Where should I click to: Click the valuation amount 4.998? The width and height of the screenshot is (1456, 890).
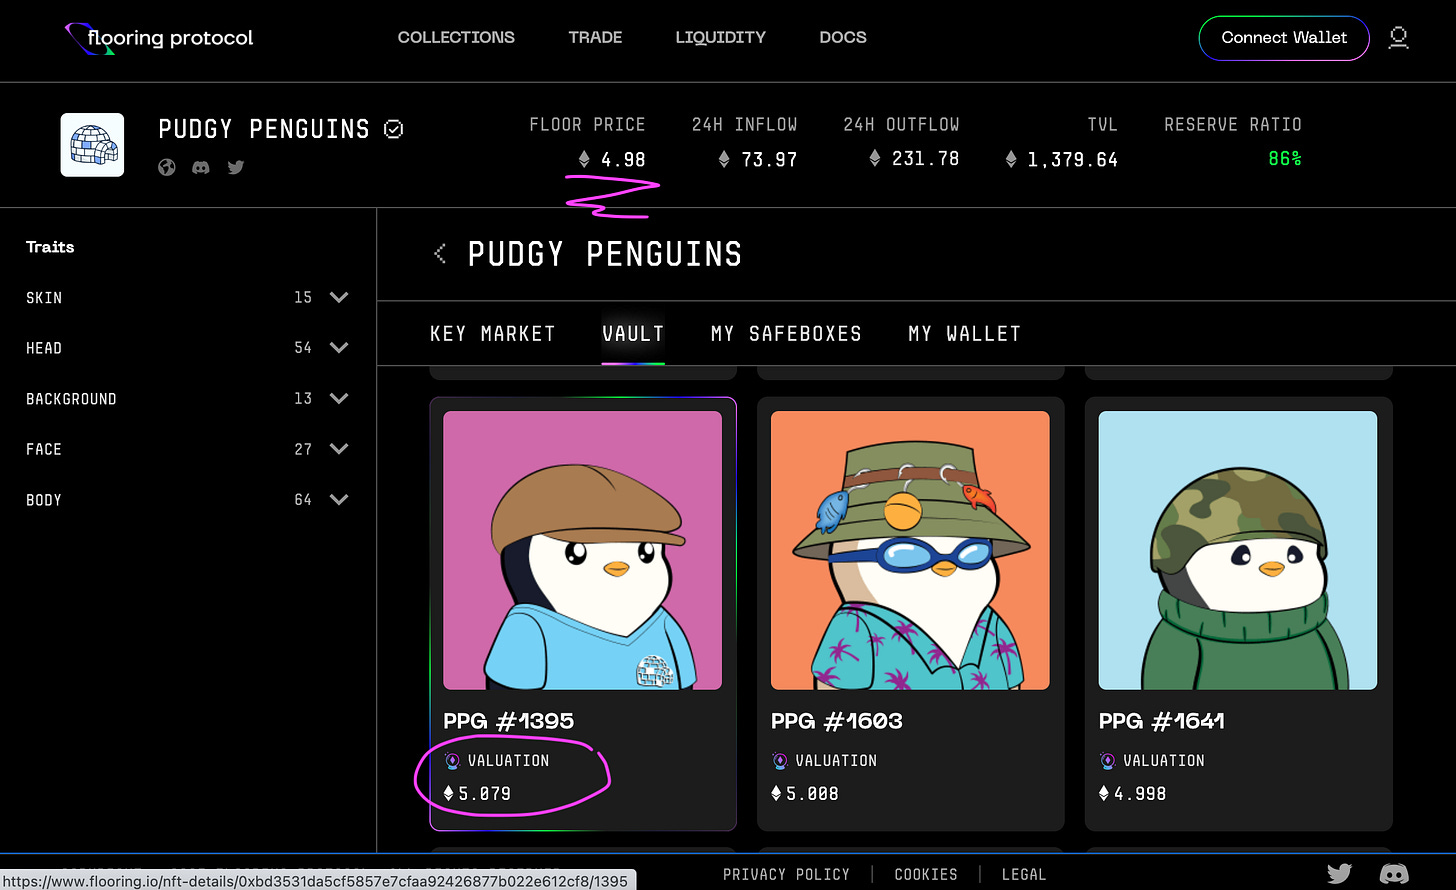coord(1140,794)
